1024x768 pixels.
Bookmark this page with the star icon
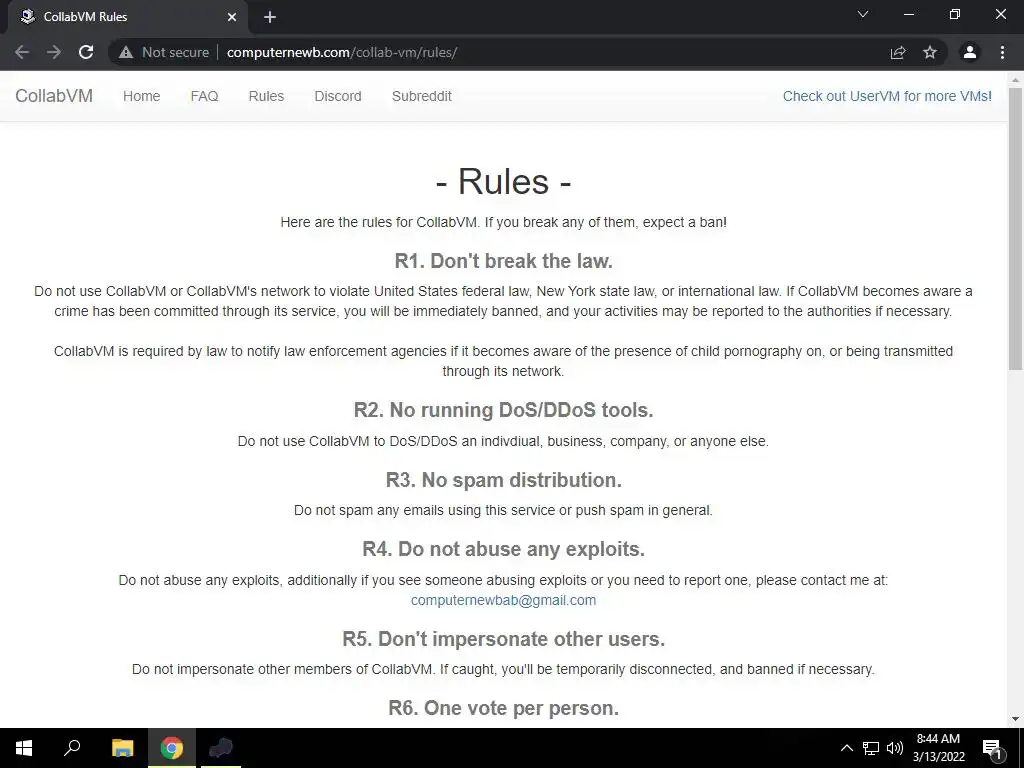click(930, 52)
